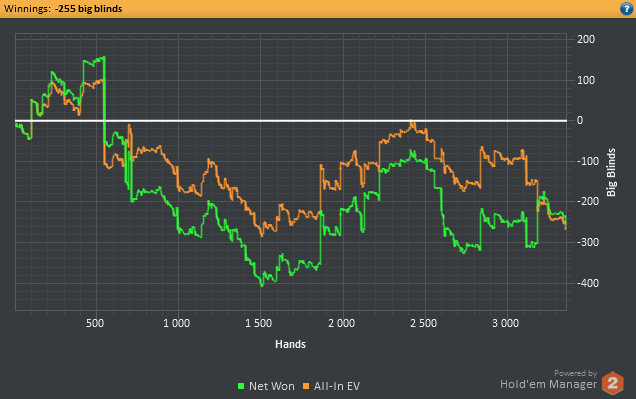The height and width of the screenshot is (399, 636).
Task: Open the blue help question mark icon
Action: point(627,9)
